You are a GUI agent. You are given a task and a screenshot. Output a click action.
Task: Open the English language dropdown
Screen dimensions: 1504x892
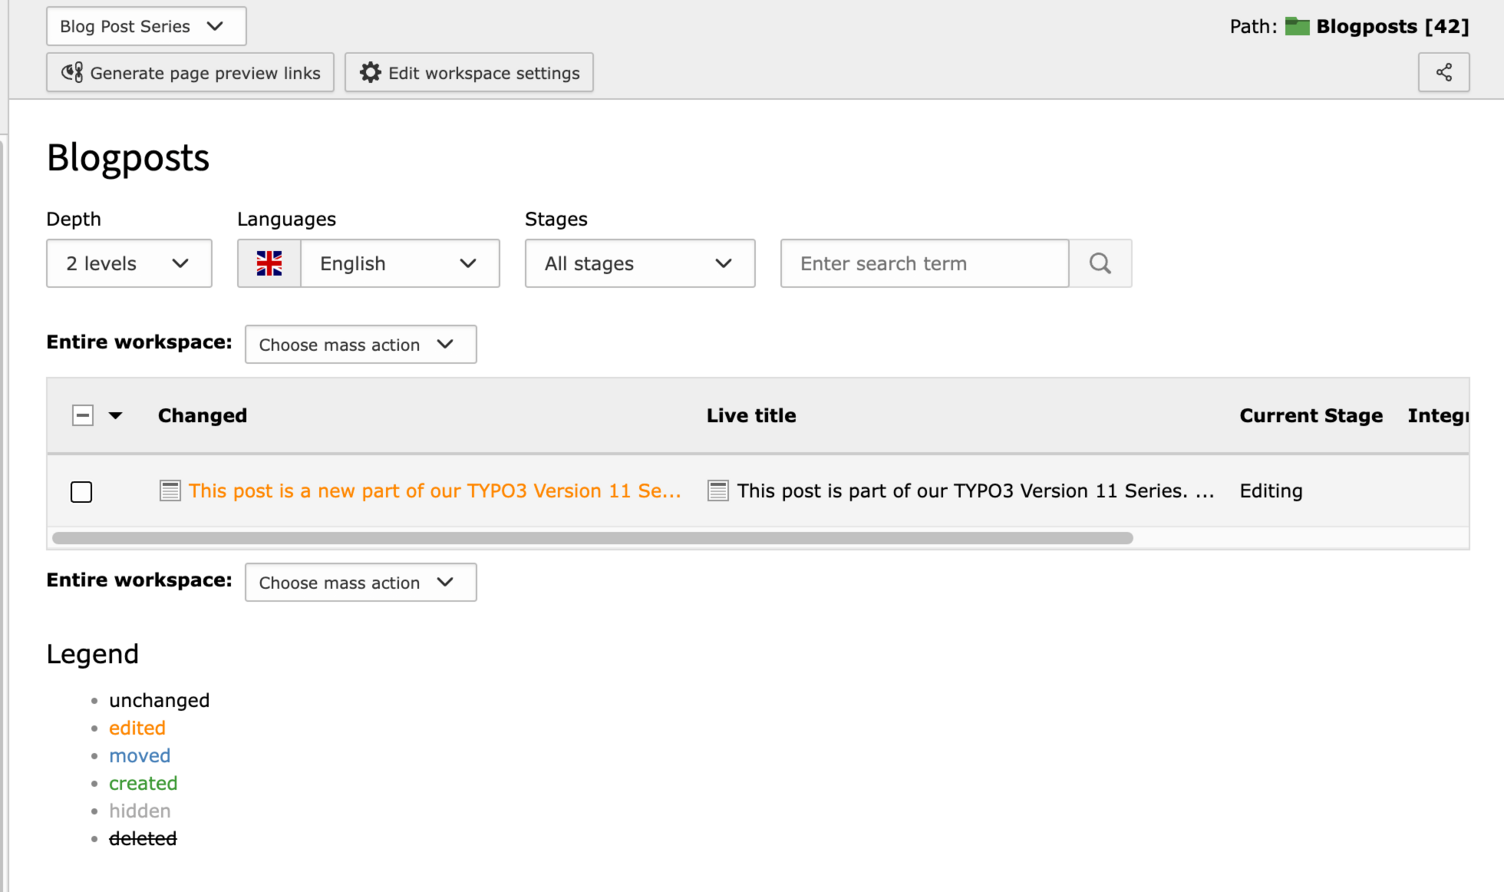coord(399,263)
